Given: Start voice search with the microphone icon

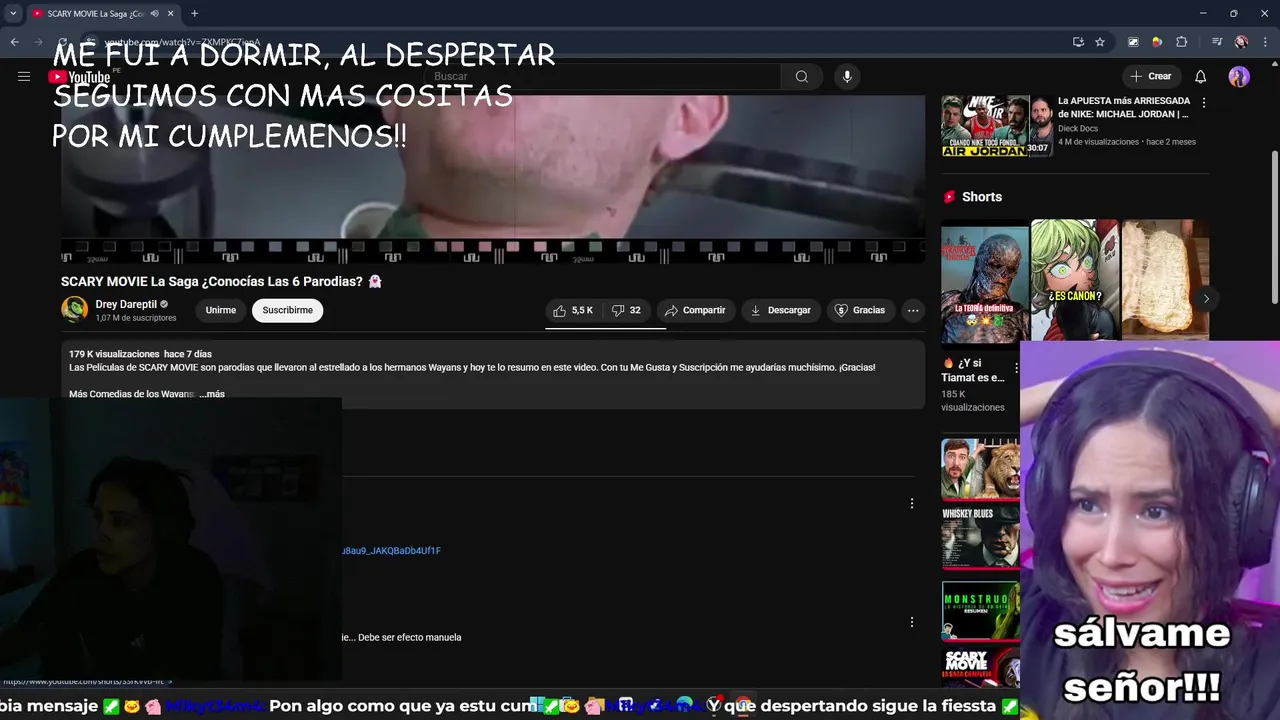Looking at the screenshot, I should 847,77.
